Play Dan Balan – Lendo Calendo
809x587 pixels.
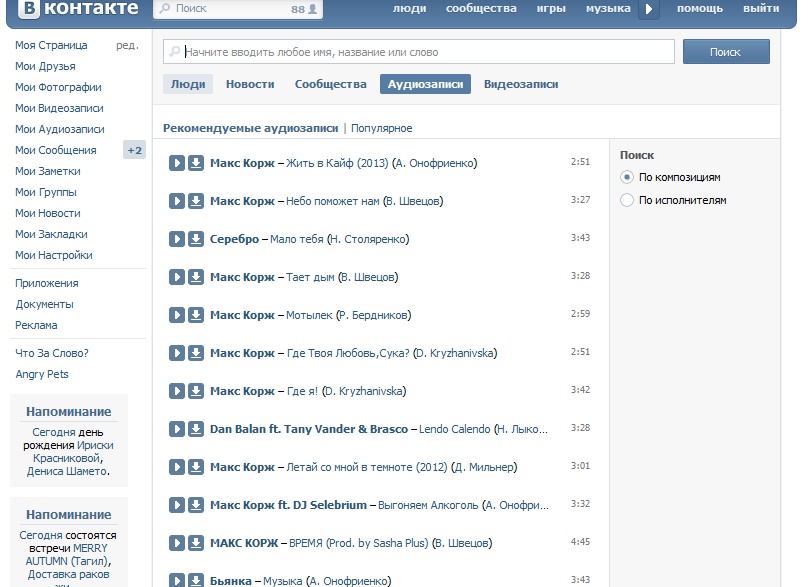coord(176,429)
